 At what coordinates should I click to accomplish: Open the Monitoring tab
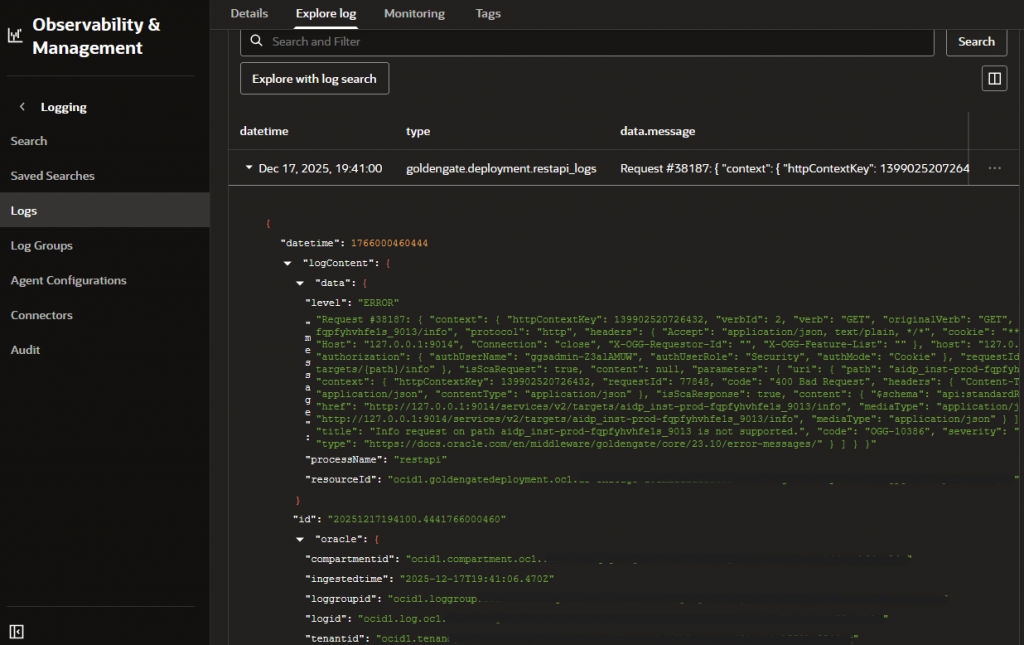coord(415,14)
